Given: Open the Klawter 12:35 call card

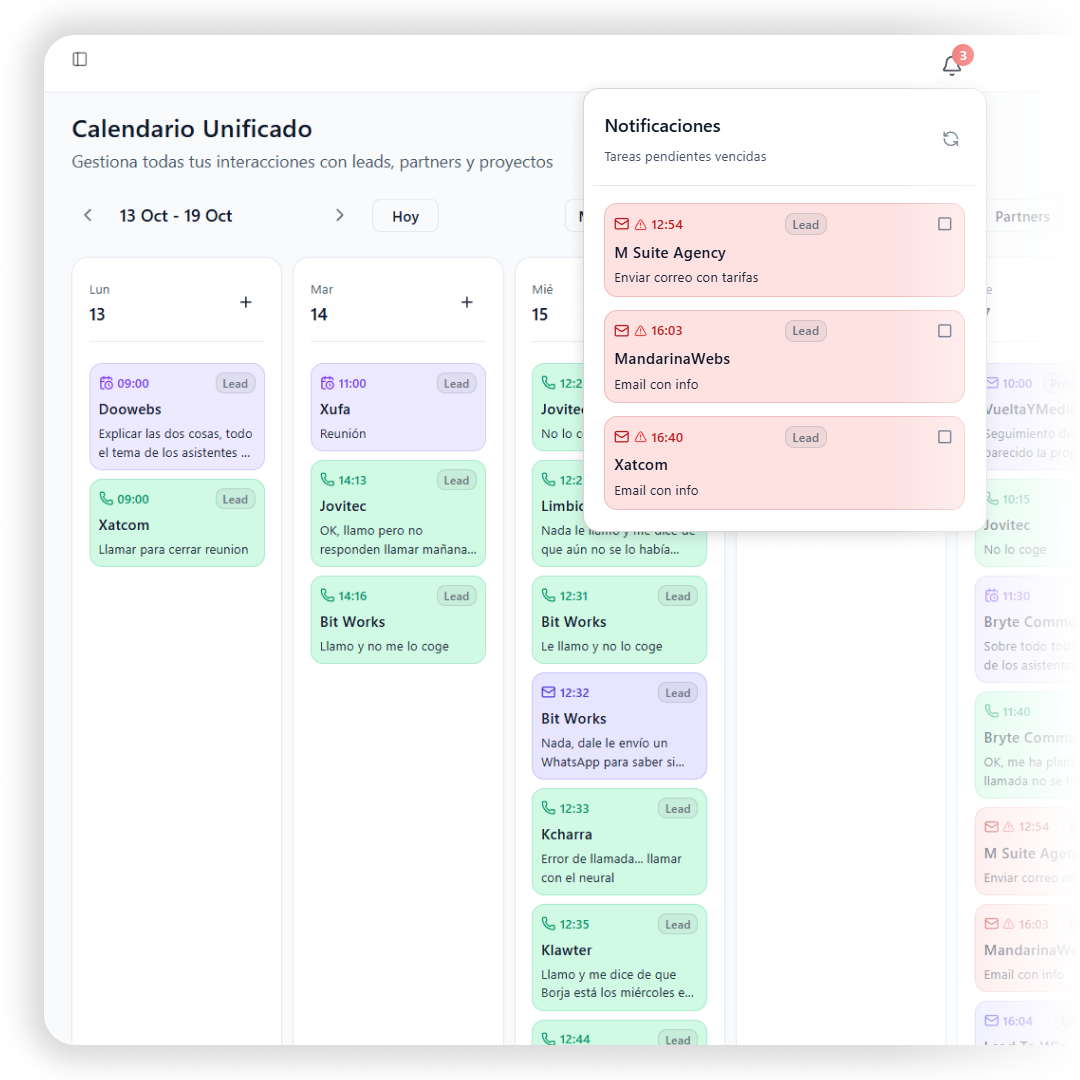Looking at the screenshot, I should [x=619, y=958].
